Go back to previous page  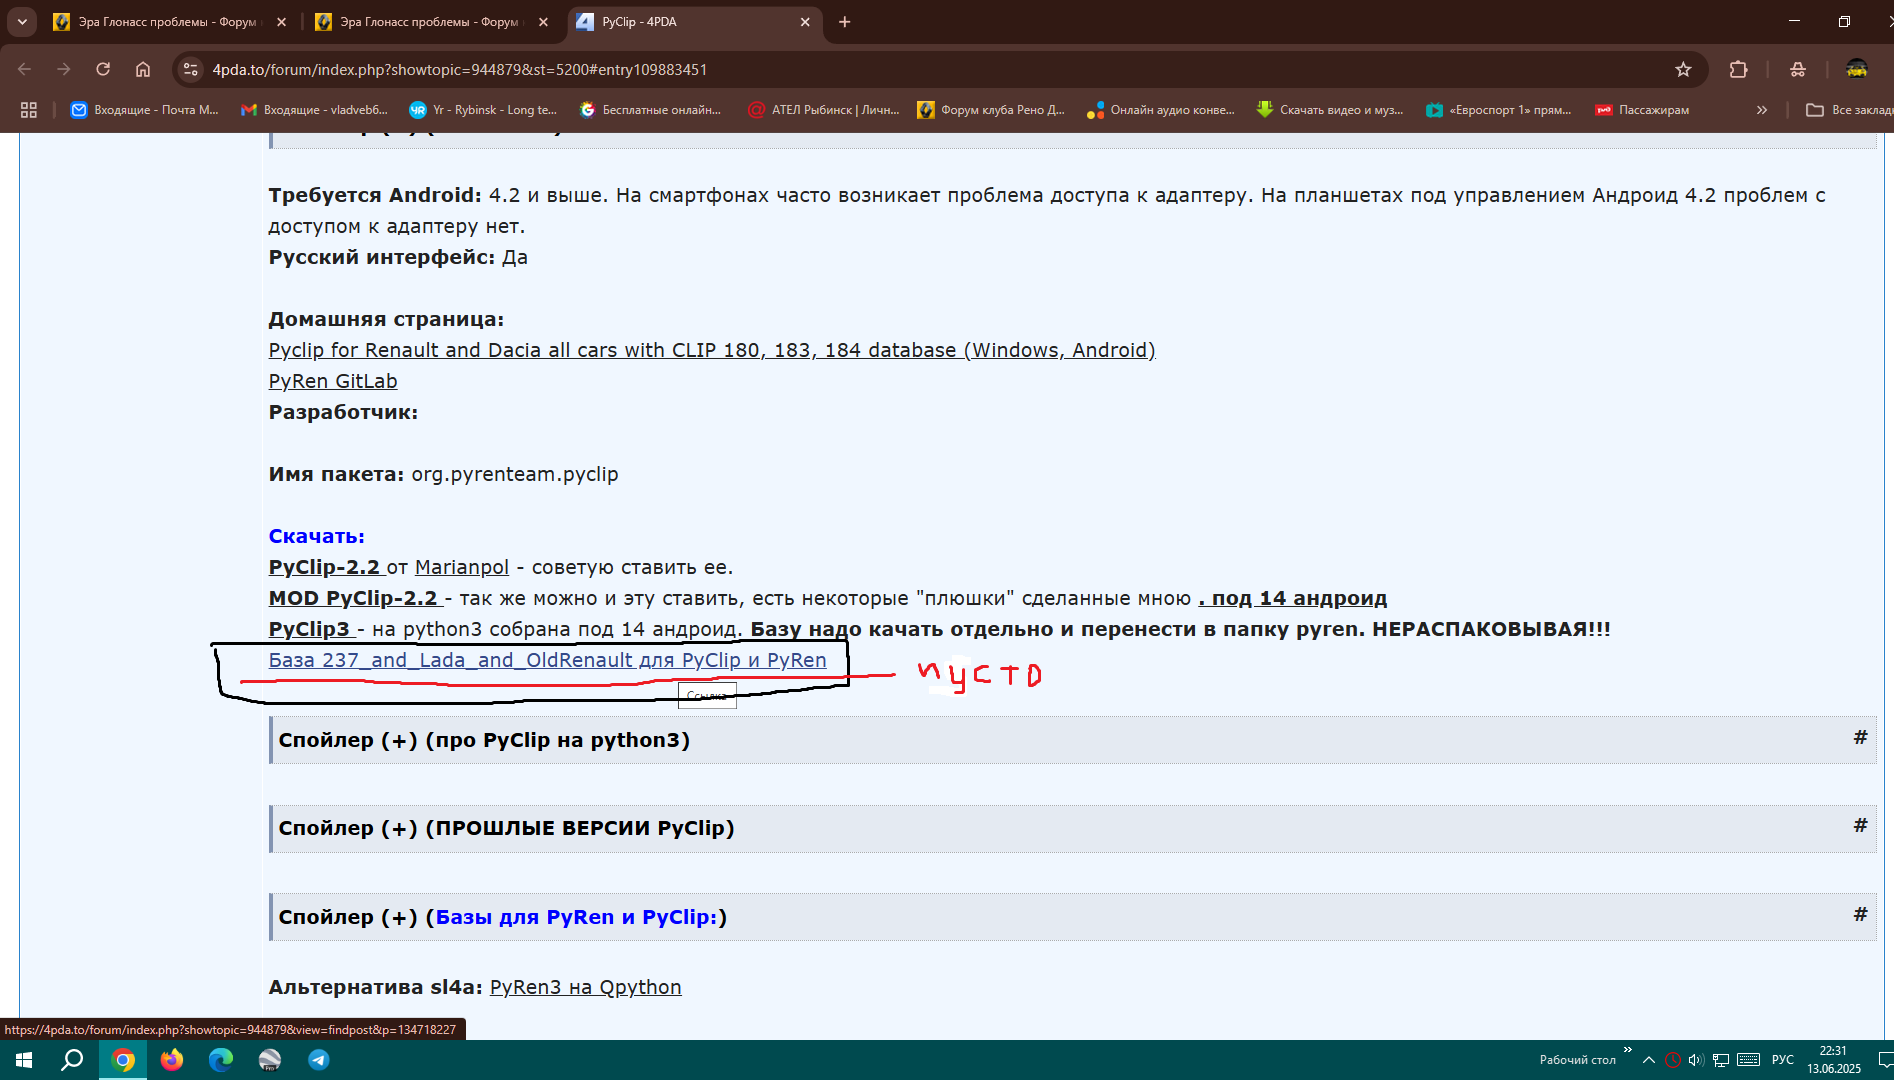tap(25, 69)
